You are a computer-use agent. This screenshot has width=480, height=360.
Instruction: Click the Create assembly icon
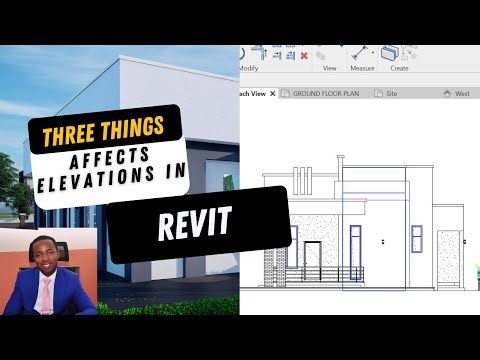coord(390,53)
